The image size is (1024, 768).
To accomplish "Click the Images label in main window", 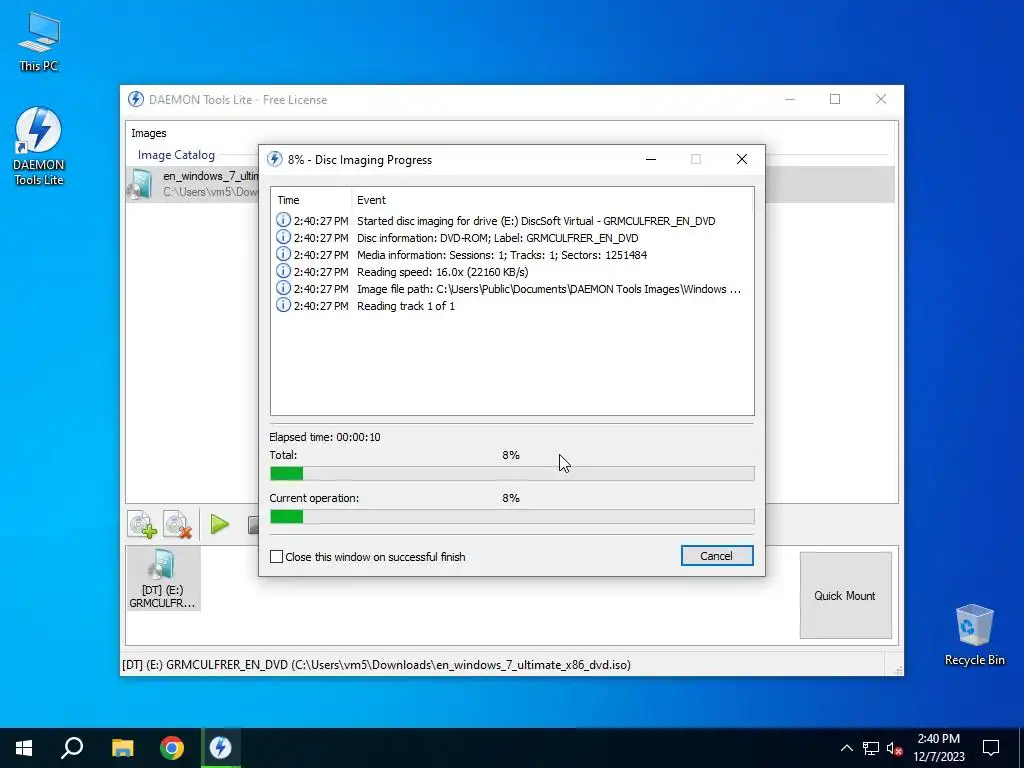I will 149,133.
